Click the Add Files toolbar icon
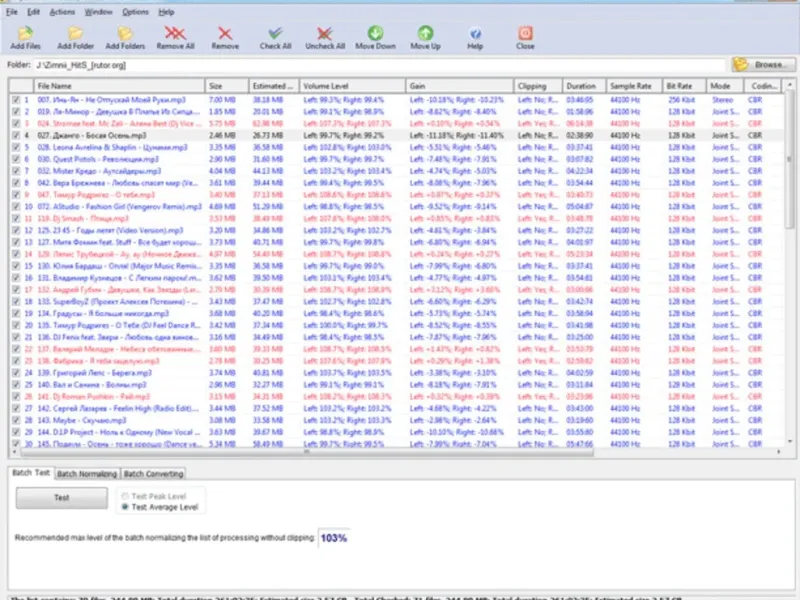 (25, 34)
